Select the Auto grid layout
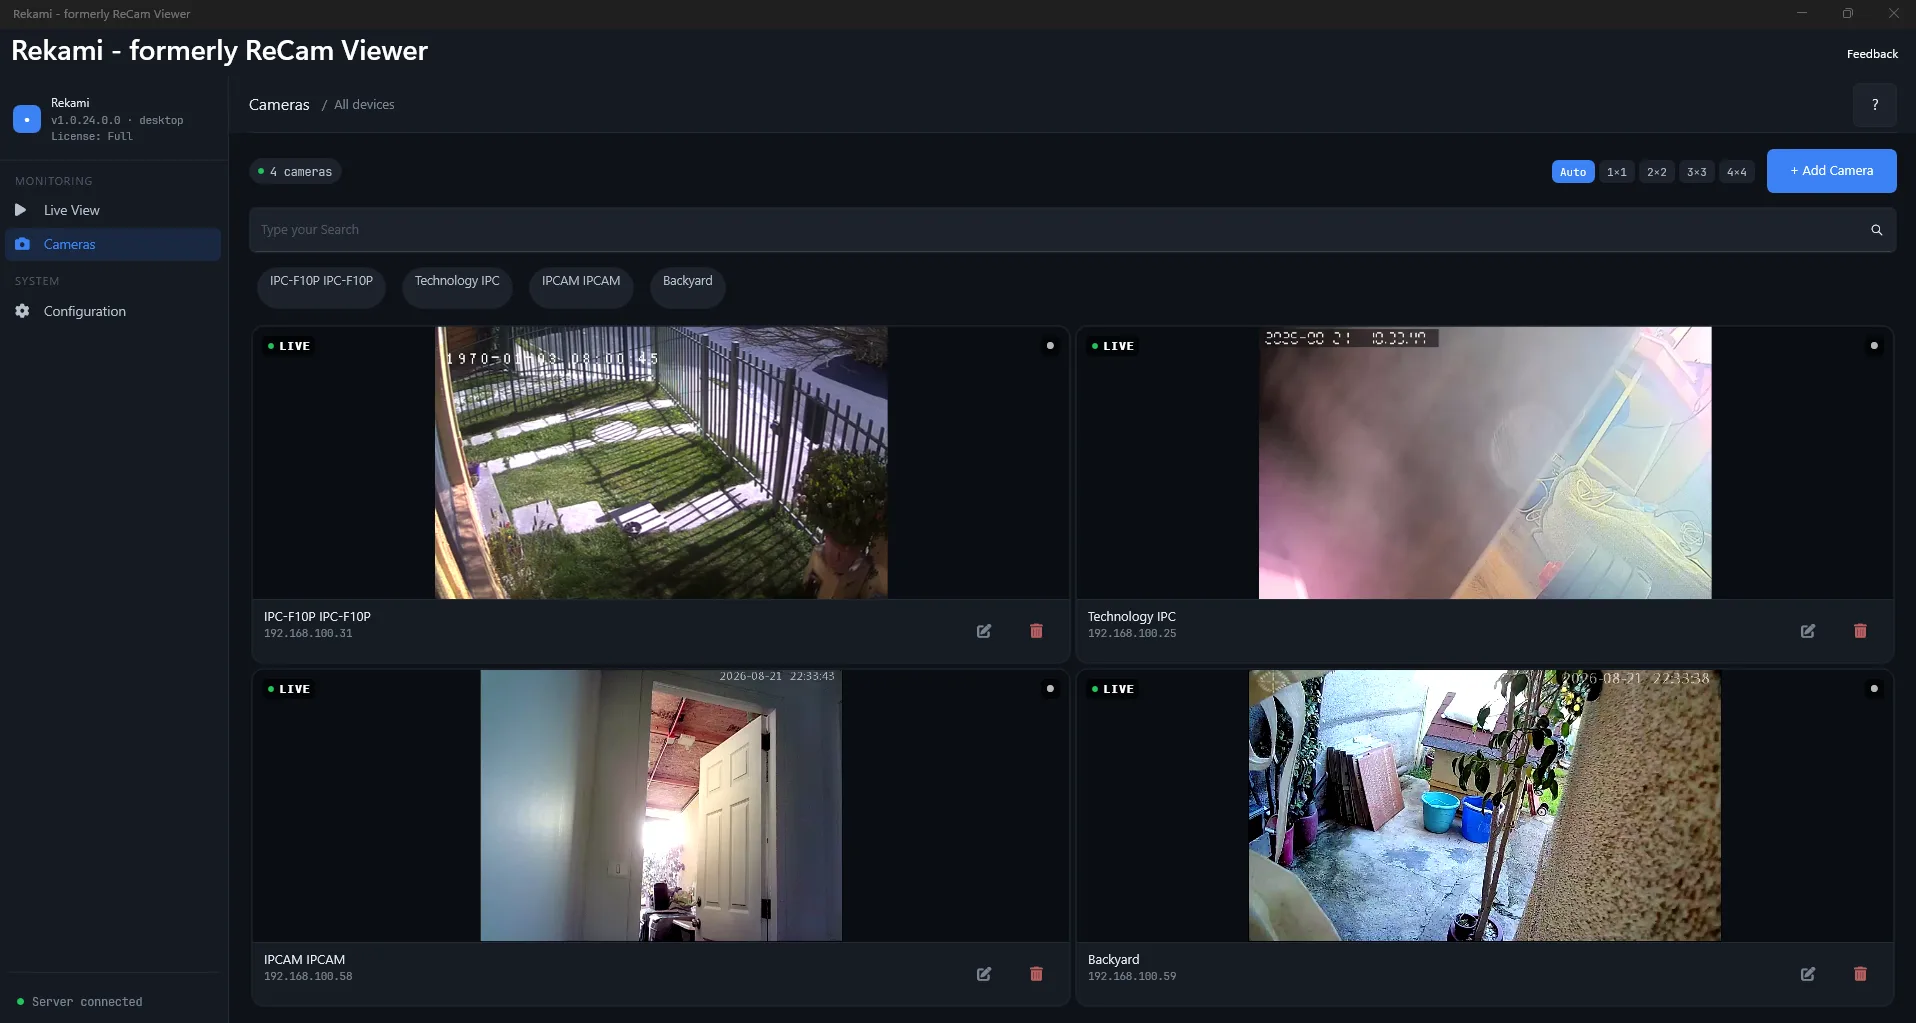The height and width of the screenshot is (1023, 1916). coord(1573,172)
